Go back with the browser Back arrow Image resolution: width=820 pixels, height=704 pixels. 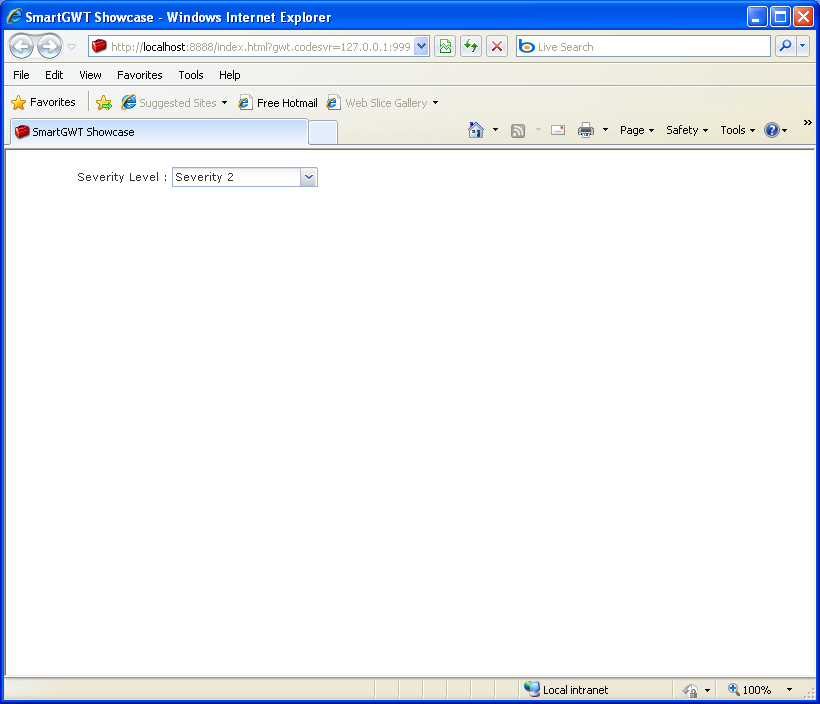click(x=22, y=47)
